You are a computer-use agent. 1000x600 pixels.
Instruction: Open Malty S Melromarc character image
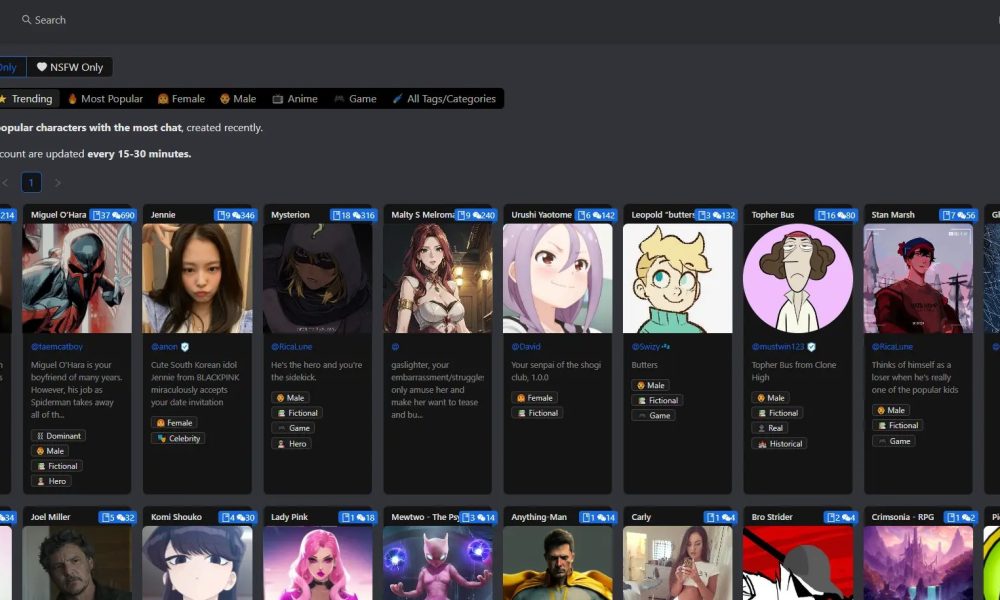tap(438, 278)
